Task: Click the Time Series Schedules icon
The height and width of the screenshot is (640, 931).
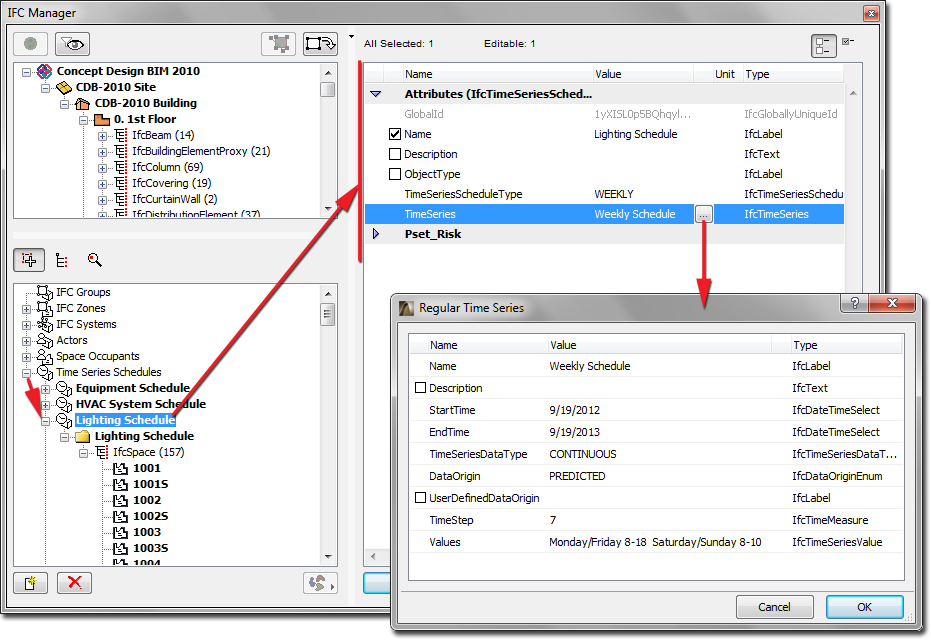Action: click(45, 372)
